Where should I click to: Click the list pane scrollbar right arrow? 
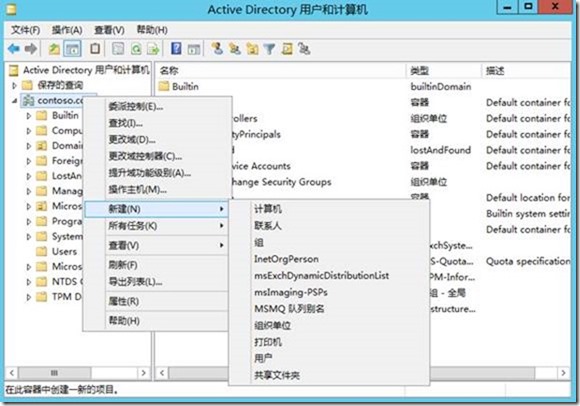coord(564,373)
